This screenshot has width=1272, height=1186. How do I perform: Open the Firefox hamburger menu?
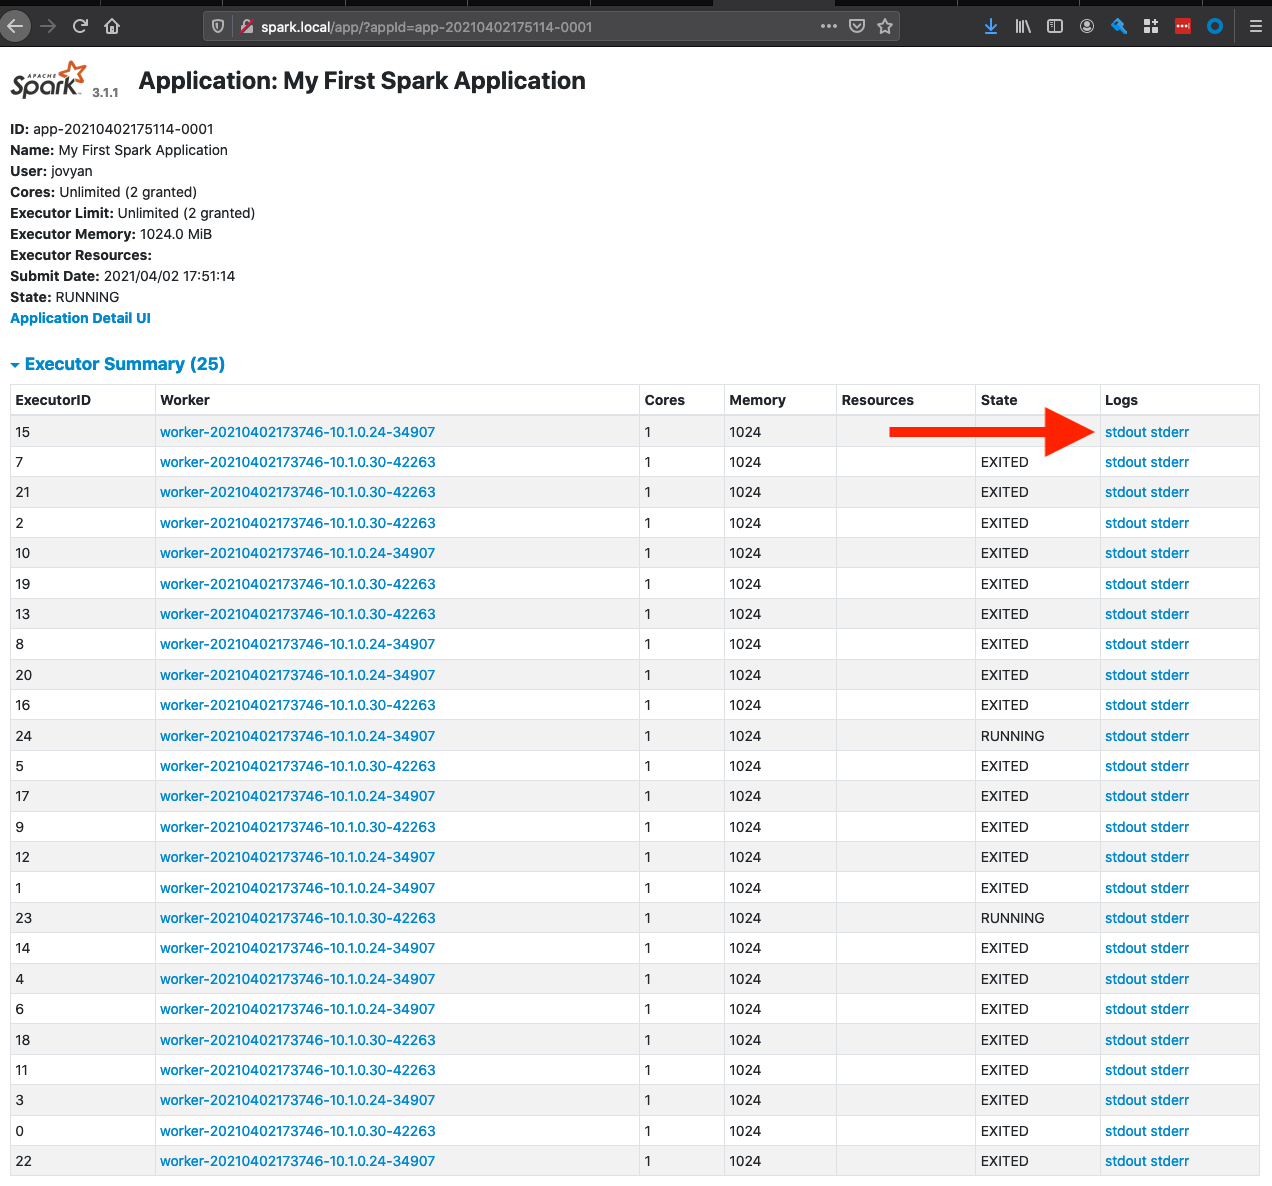point(1254,26)
